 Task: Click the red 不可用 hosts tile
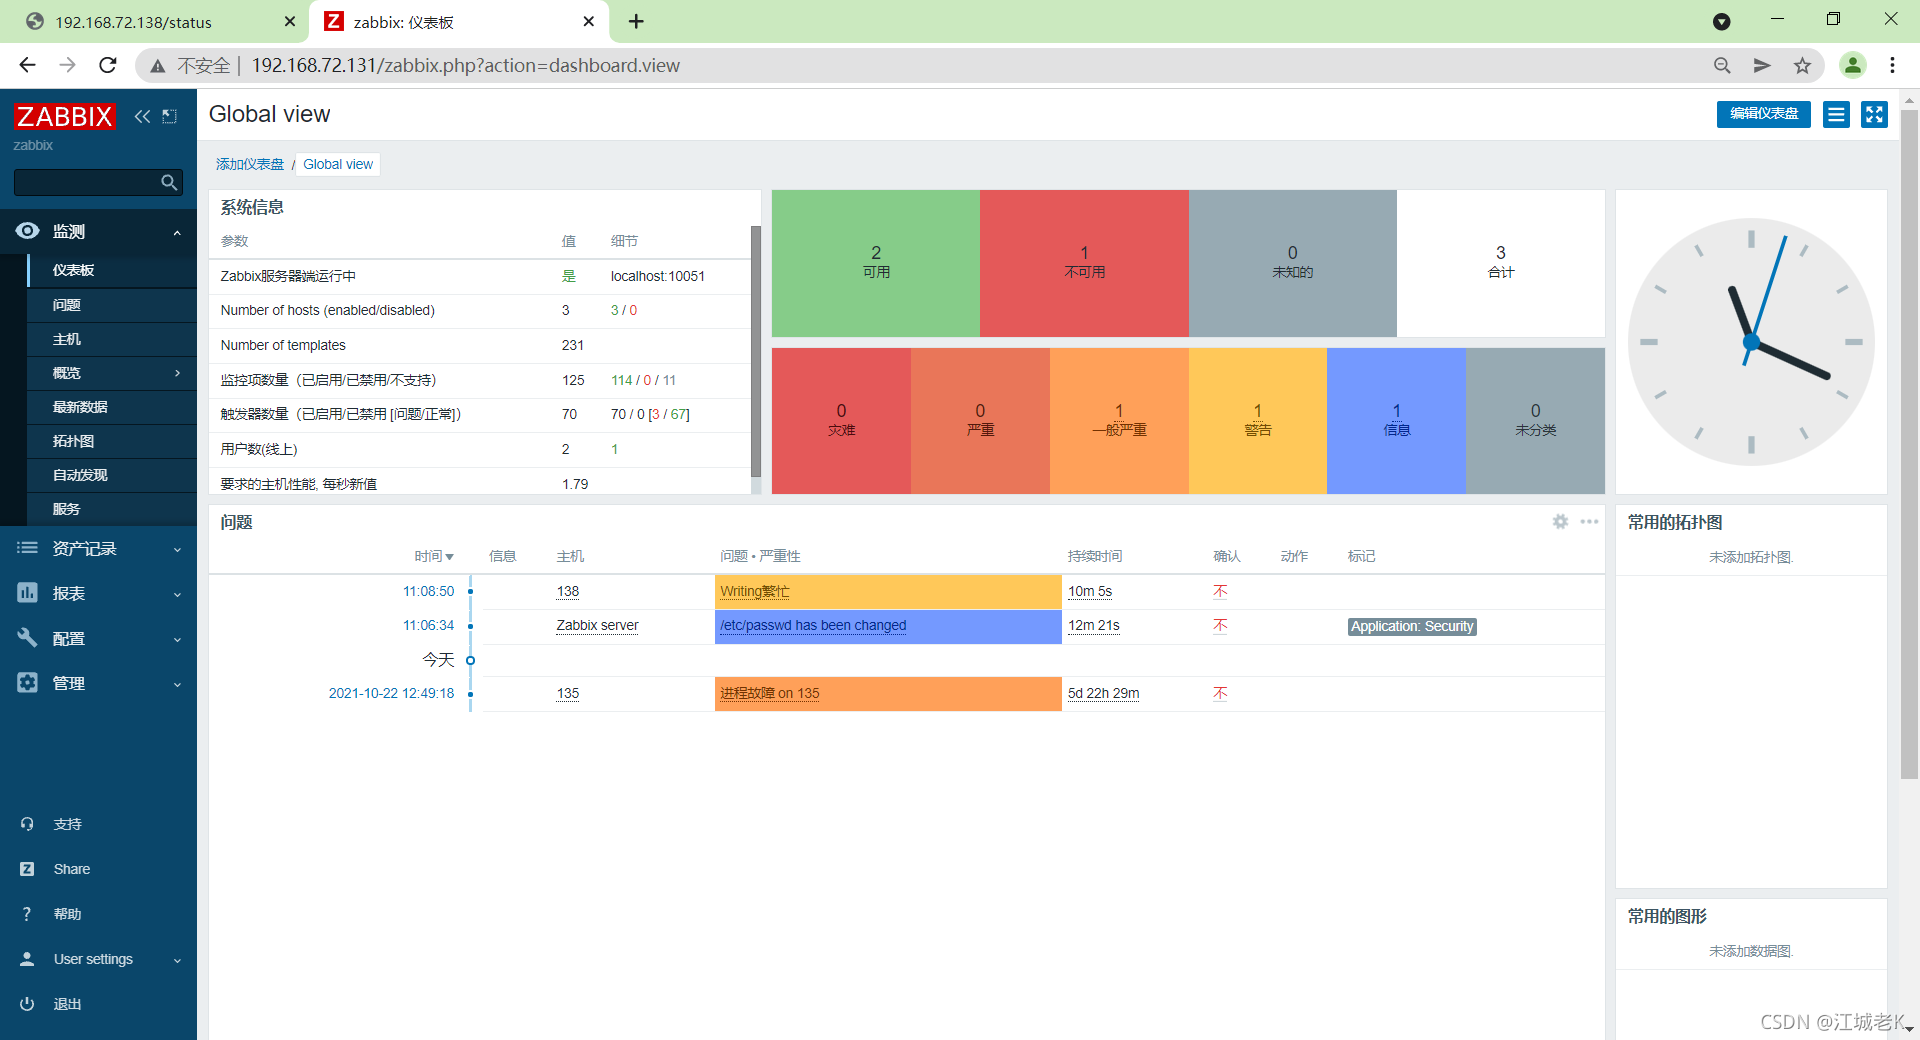click(1084, 263)
